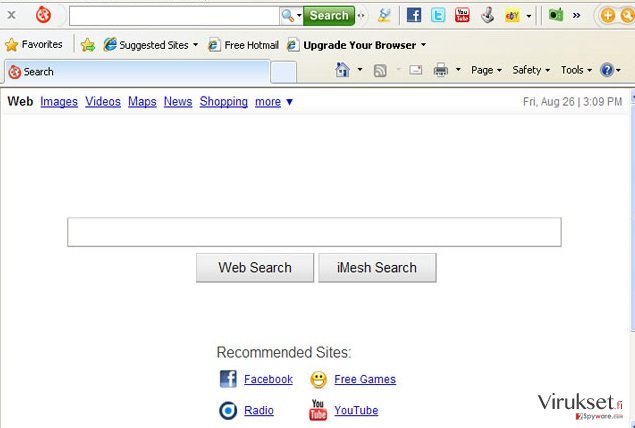635x428 pixels.
Task: Open the YouTube recommended link
Action: (x=356, y=410)
